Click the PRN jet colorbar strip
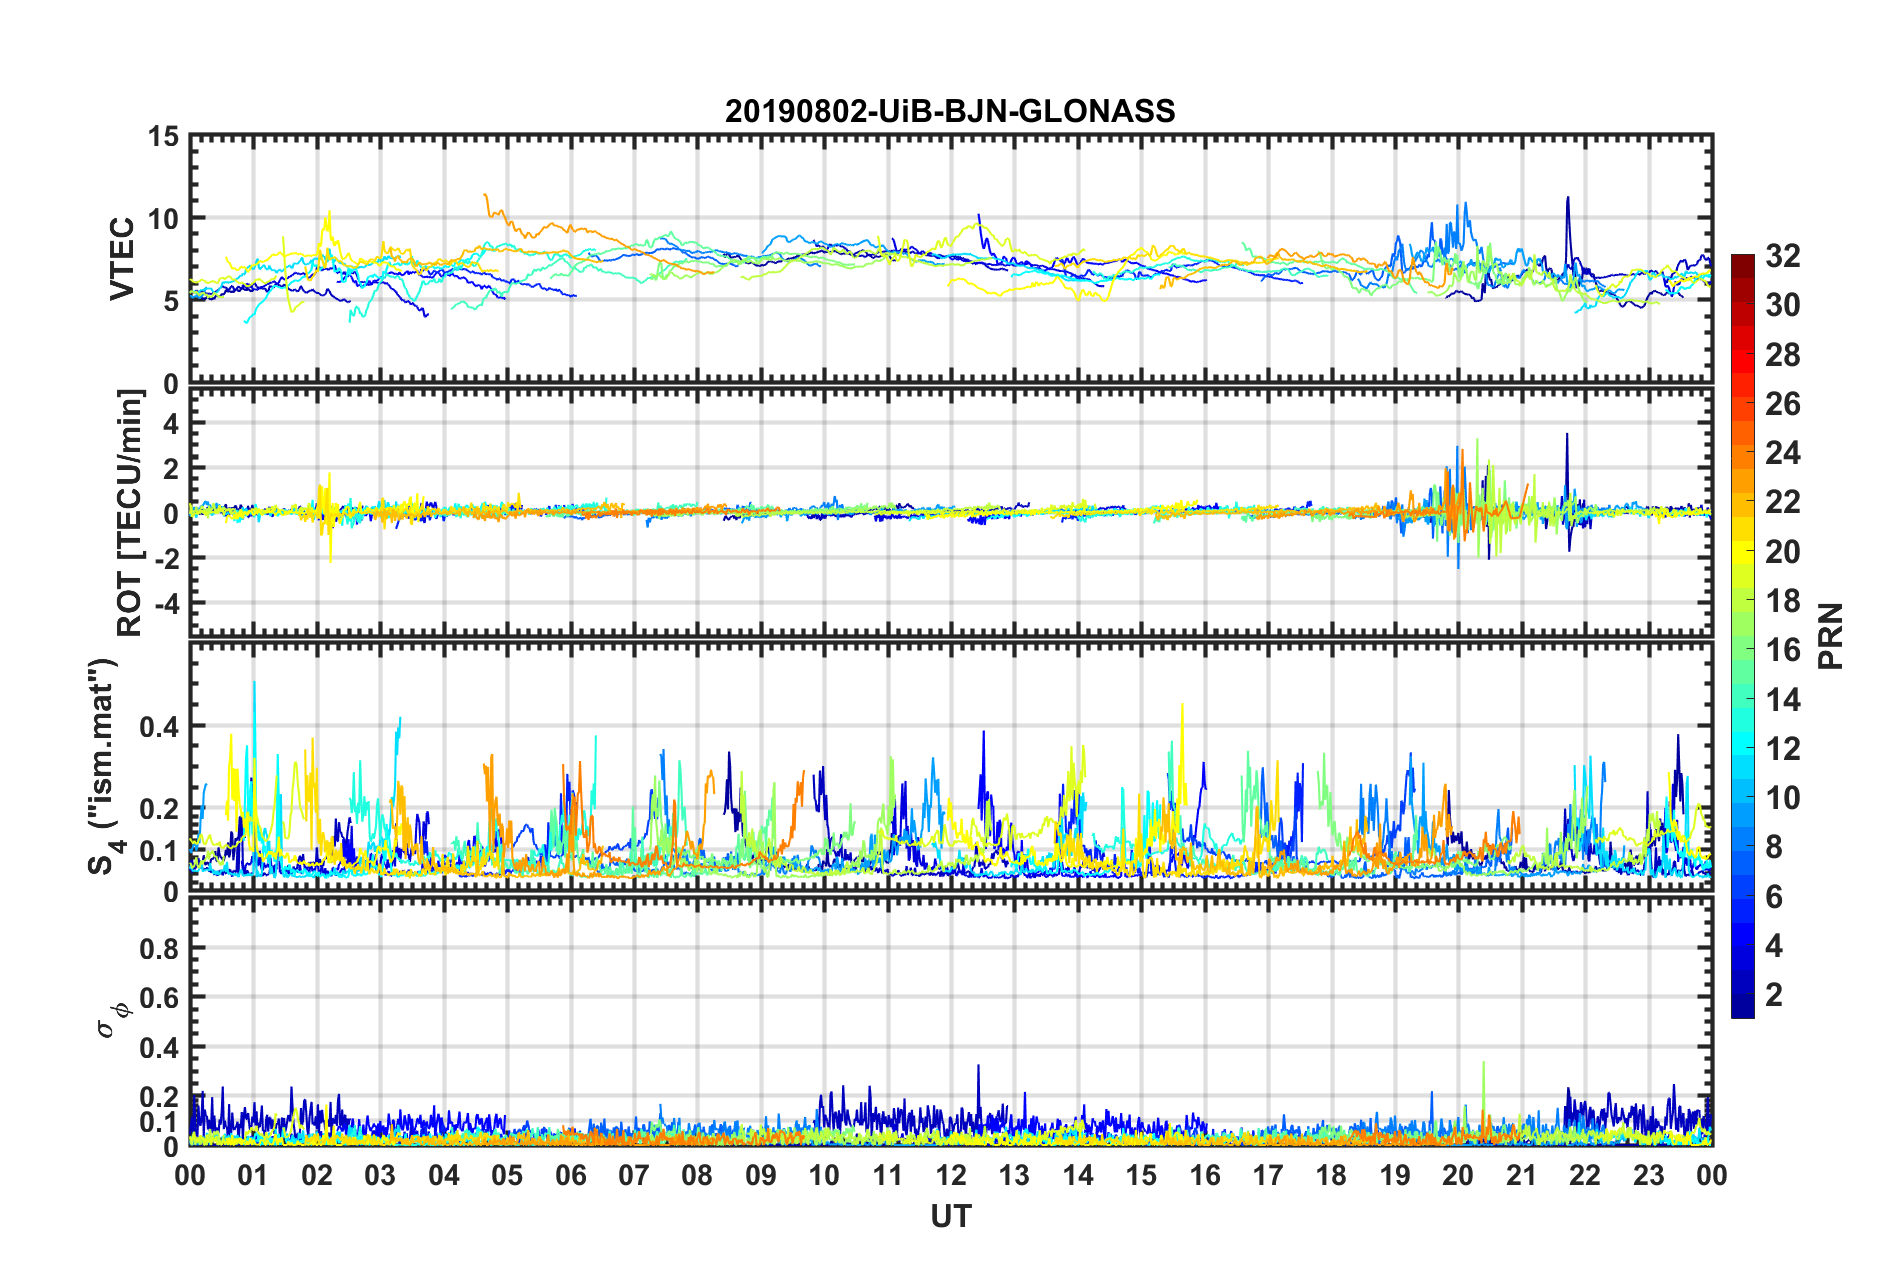Image resolution: width=1902 pixels, height=1272 pixels. click(1743, 636)
